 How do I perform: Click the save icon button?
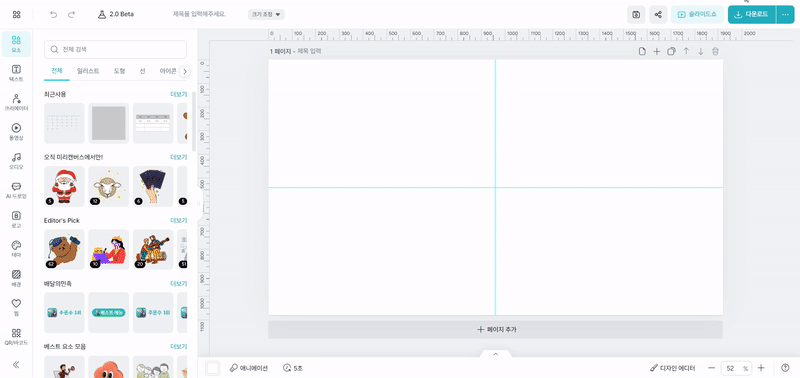pos(636,15)
